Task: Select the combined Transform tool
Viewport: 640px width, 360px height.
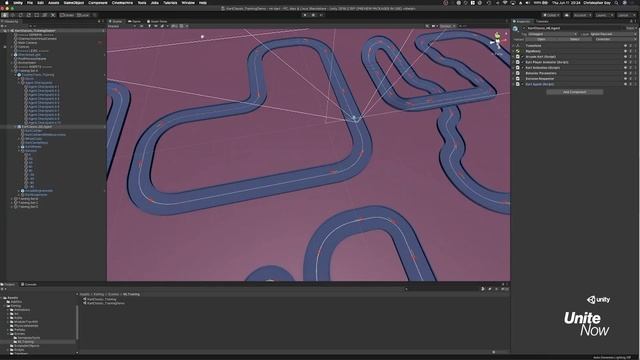Action: click(45, 15)
